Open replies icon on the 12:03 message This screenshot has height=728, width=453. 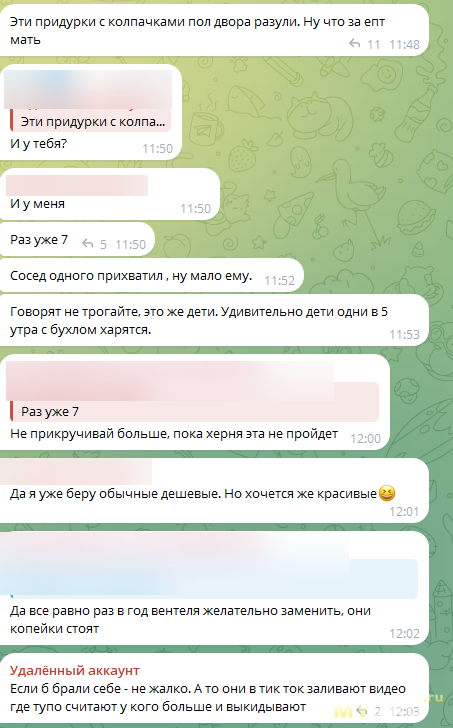tap(362, 711)
